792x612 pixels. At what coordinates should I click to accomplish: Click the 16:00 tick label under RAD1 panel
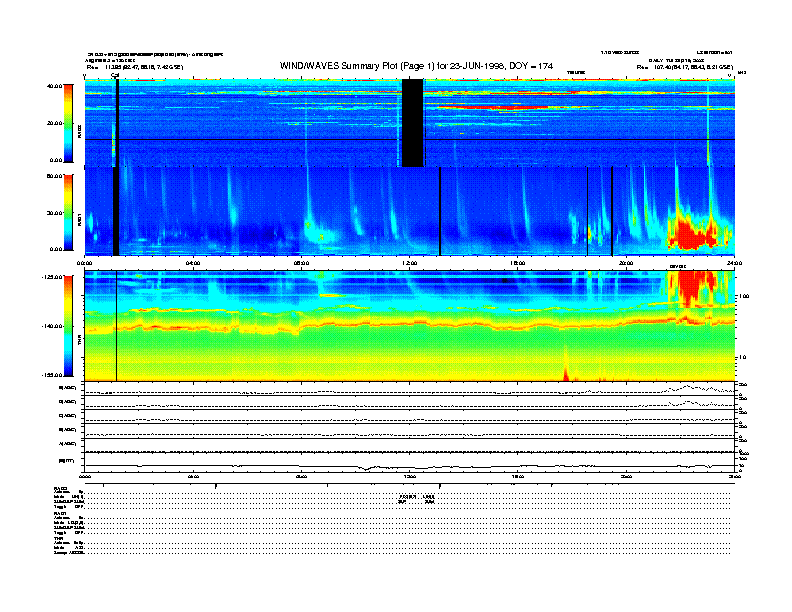click(518, 263)
